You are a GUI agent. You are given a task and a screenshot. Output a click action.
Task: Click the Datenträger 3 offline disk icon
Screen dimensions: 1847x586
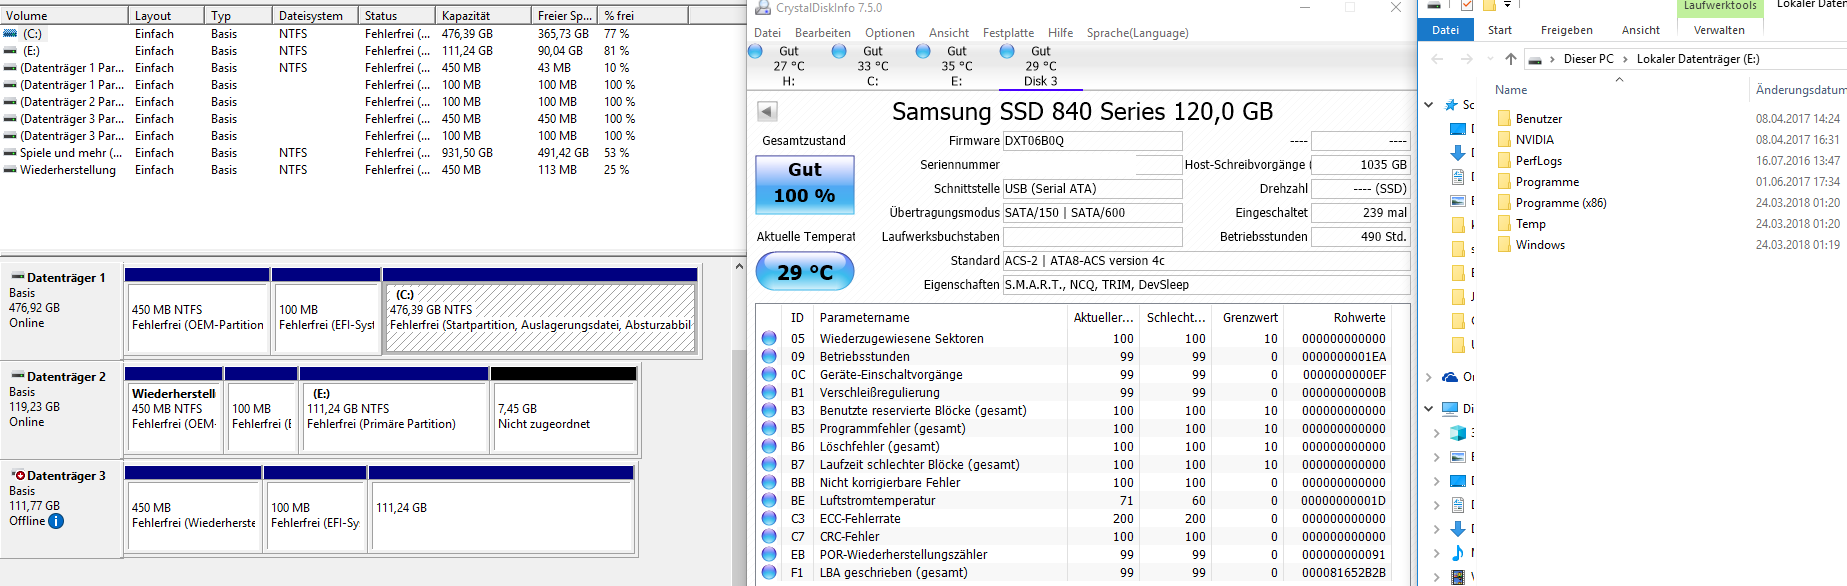point(17,475)
